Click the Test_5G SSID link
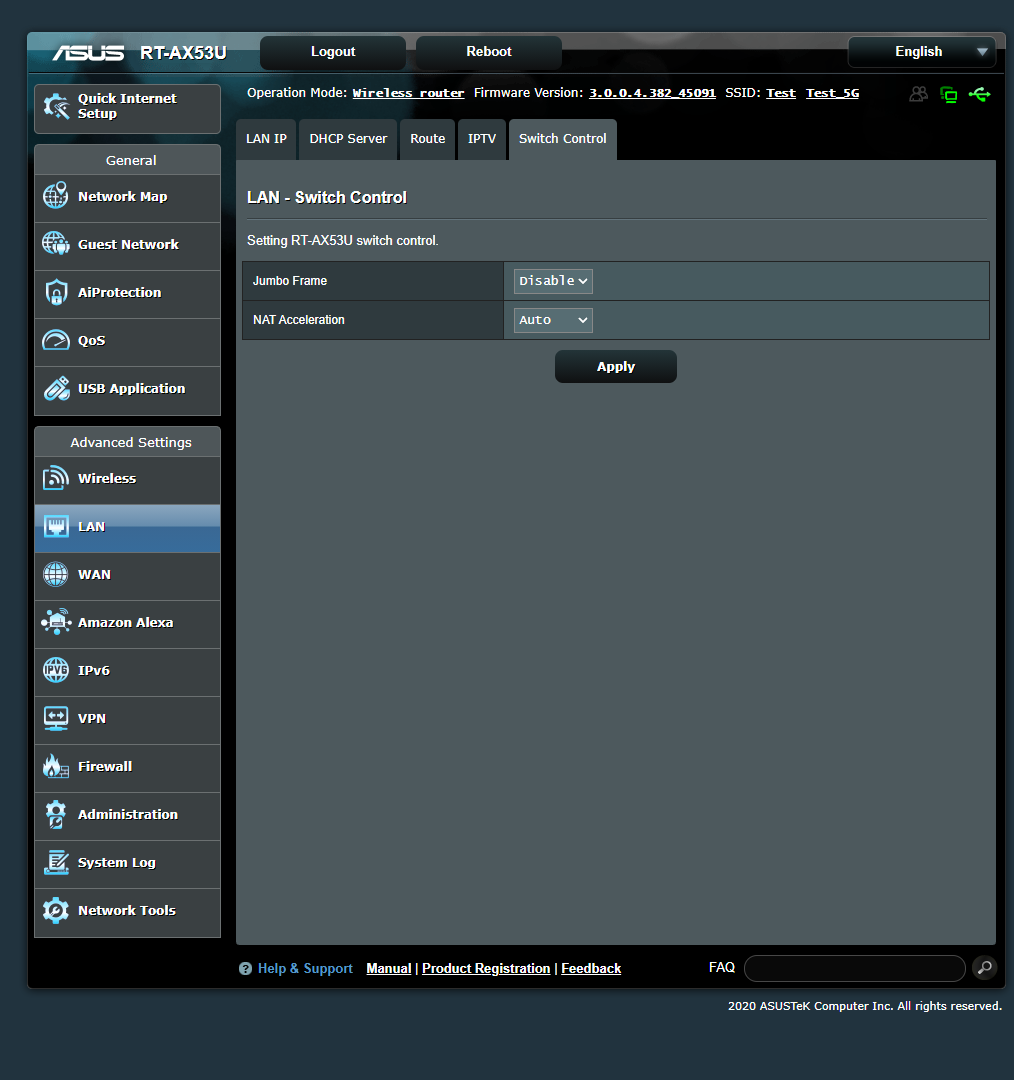The width and height of the screenshot is (1014, 1080). click(x=833, y=93)
